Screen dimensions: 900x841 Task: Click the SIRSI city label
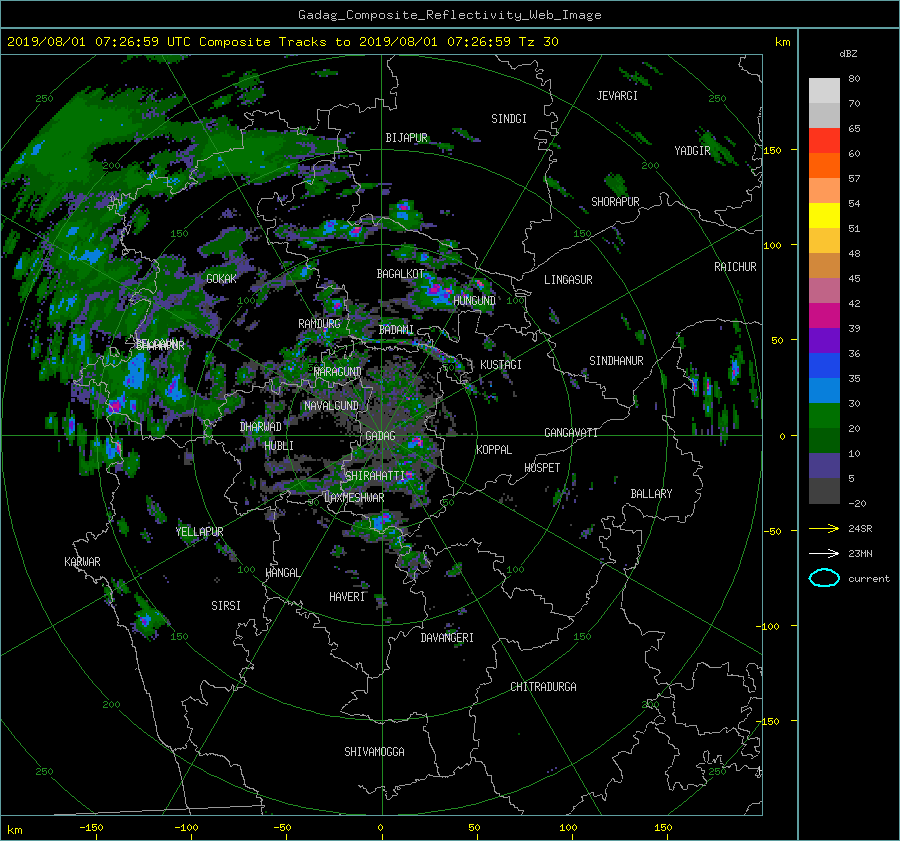point(226,606)
